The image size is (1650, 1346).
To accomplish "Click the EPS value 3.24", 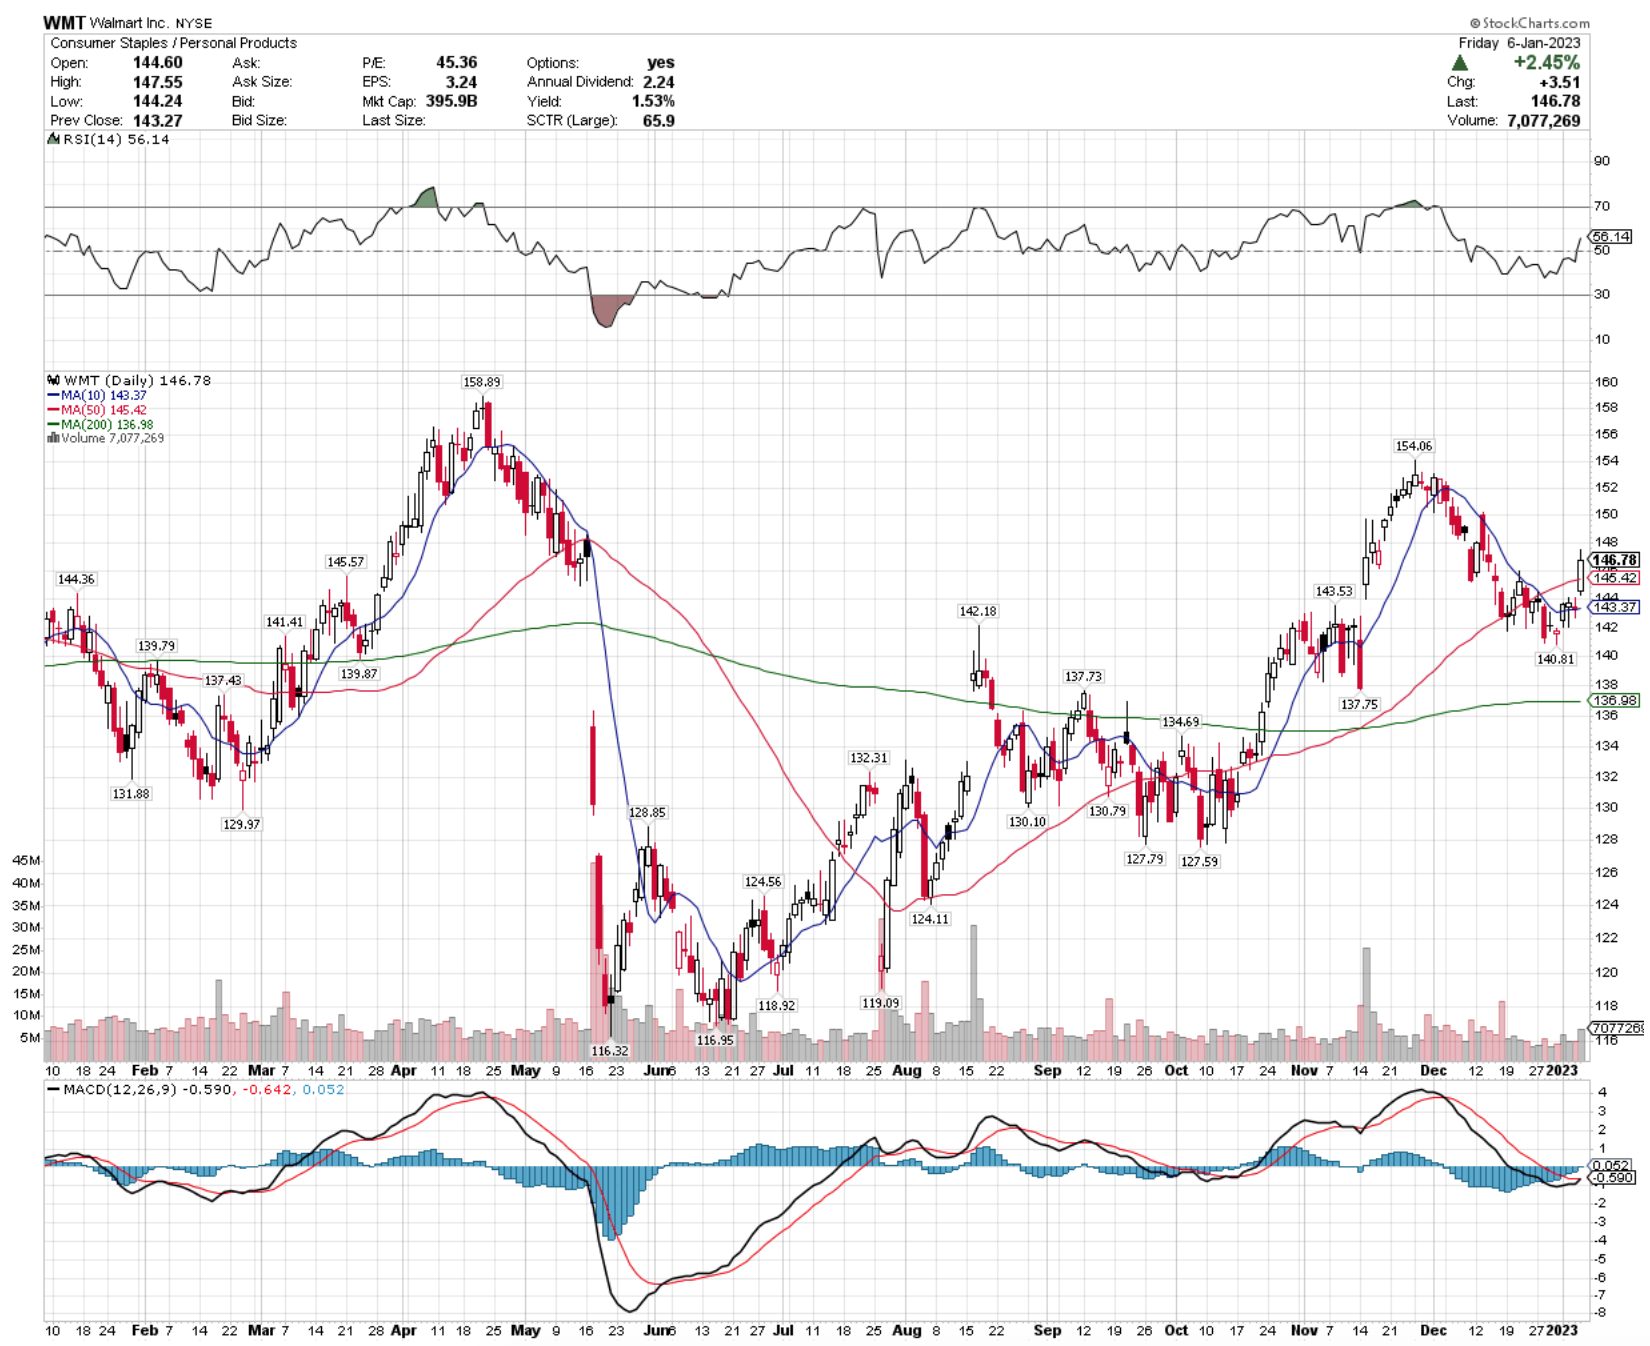I will coord(461,82).
